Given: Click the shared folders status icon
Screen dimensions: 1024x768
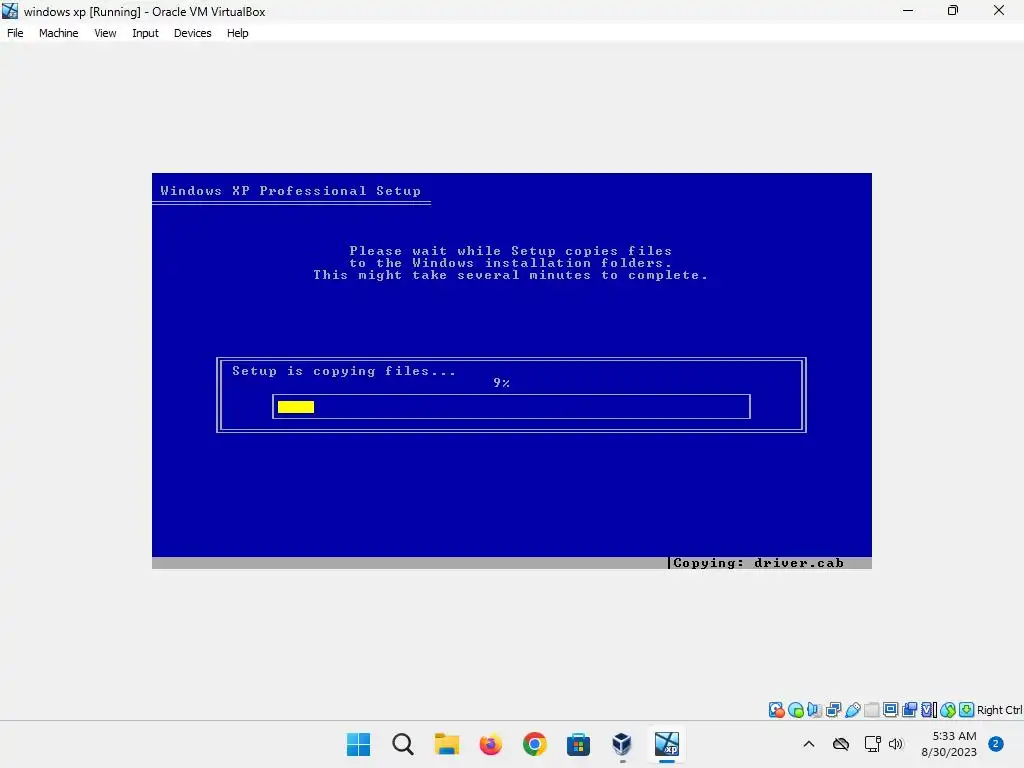Looking at the screenshot, I should point(871,710).
